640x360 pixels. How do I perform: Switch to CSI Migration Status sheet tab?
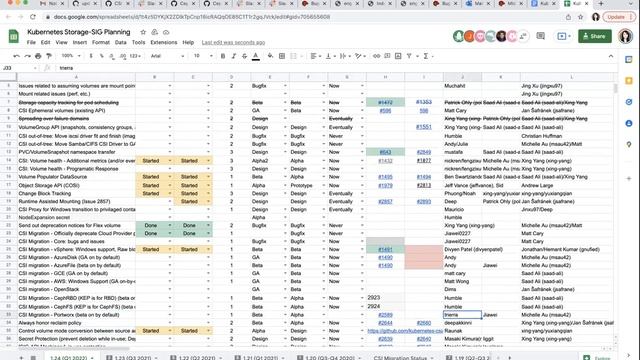[x=402, y=358]
